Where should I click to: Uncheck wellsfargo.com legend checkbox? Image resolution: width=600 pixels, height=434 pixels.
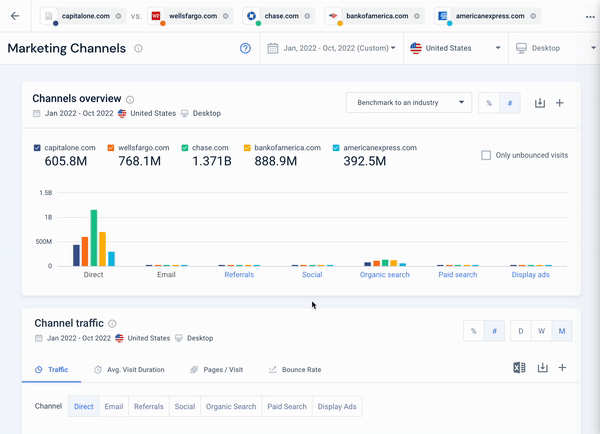click(x=111, y=148)
